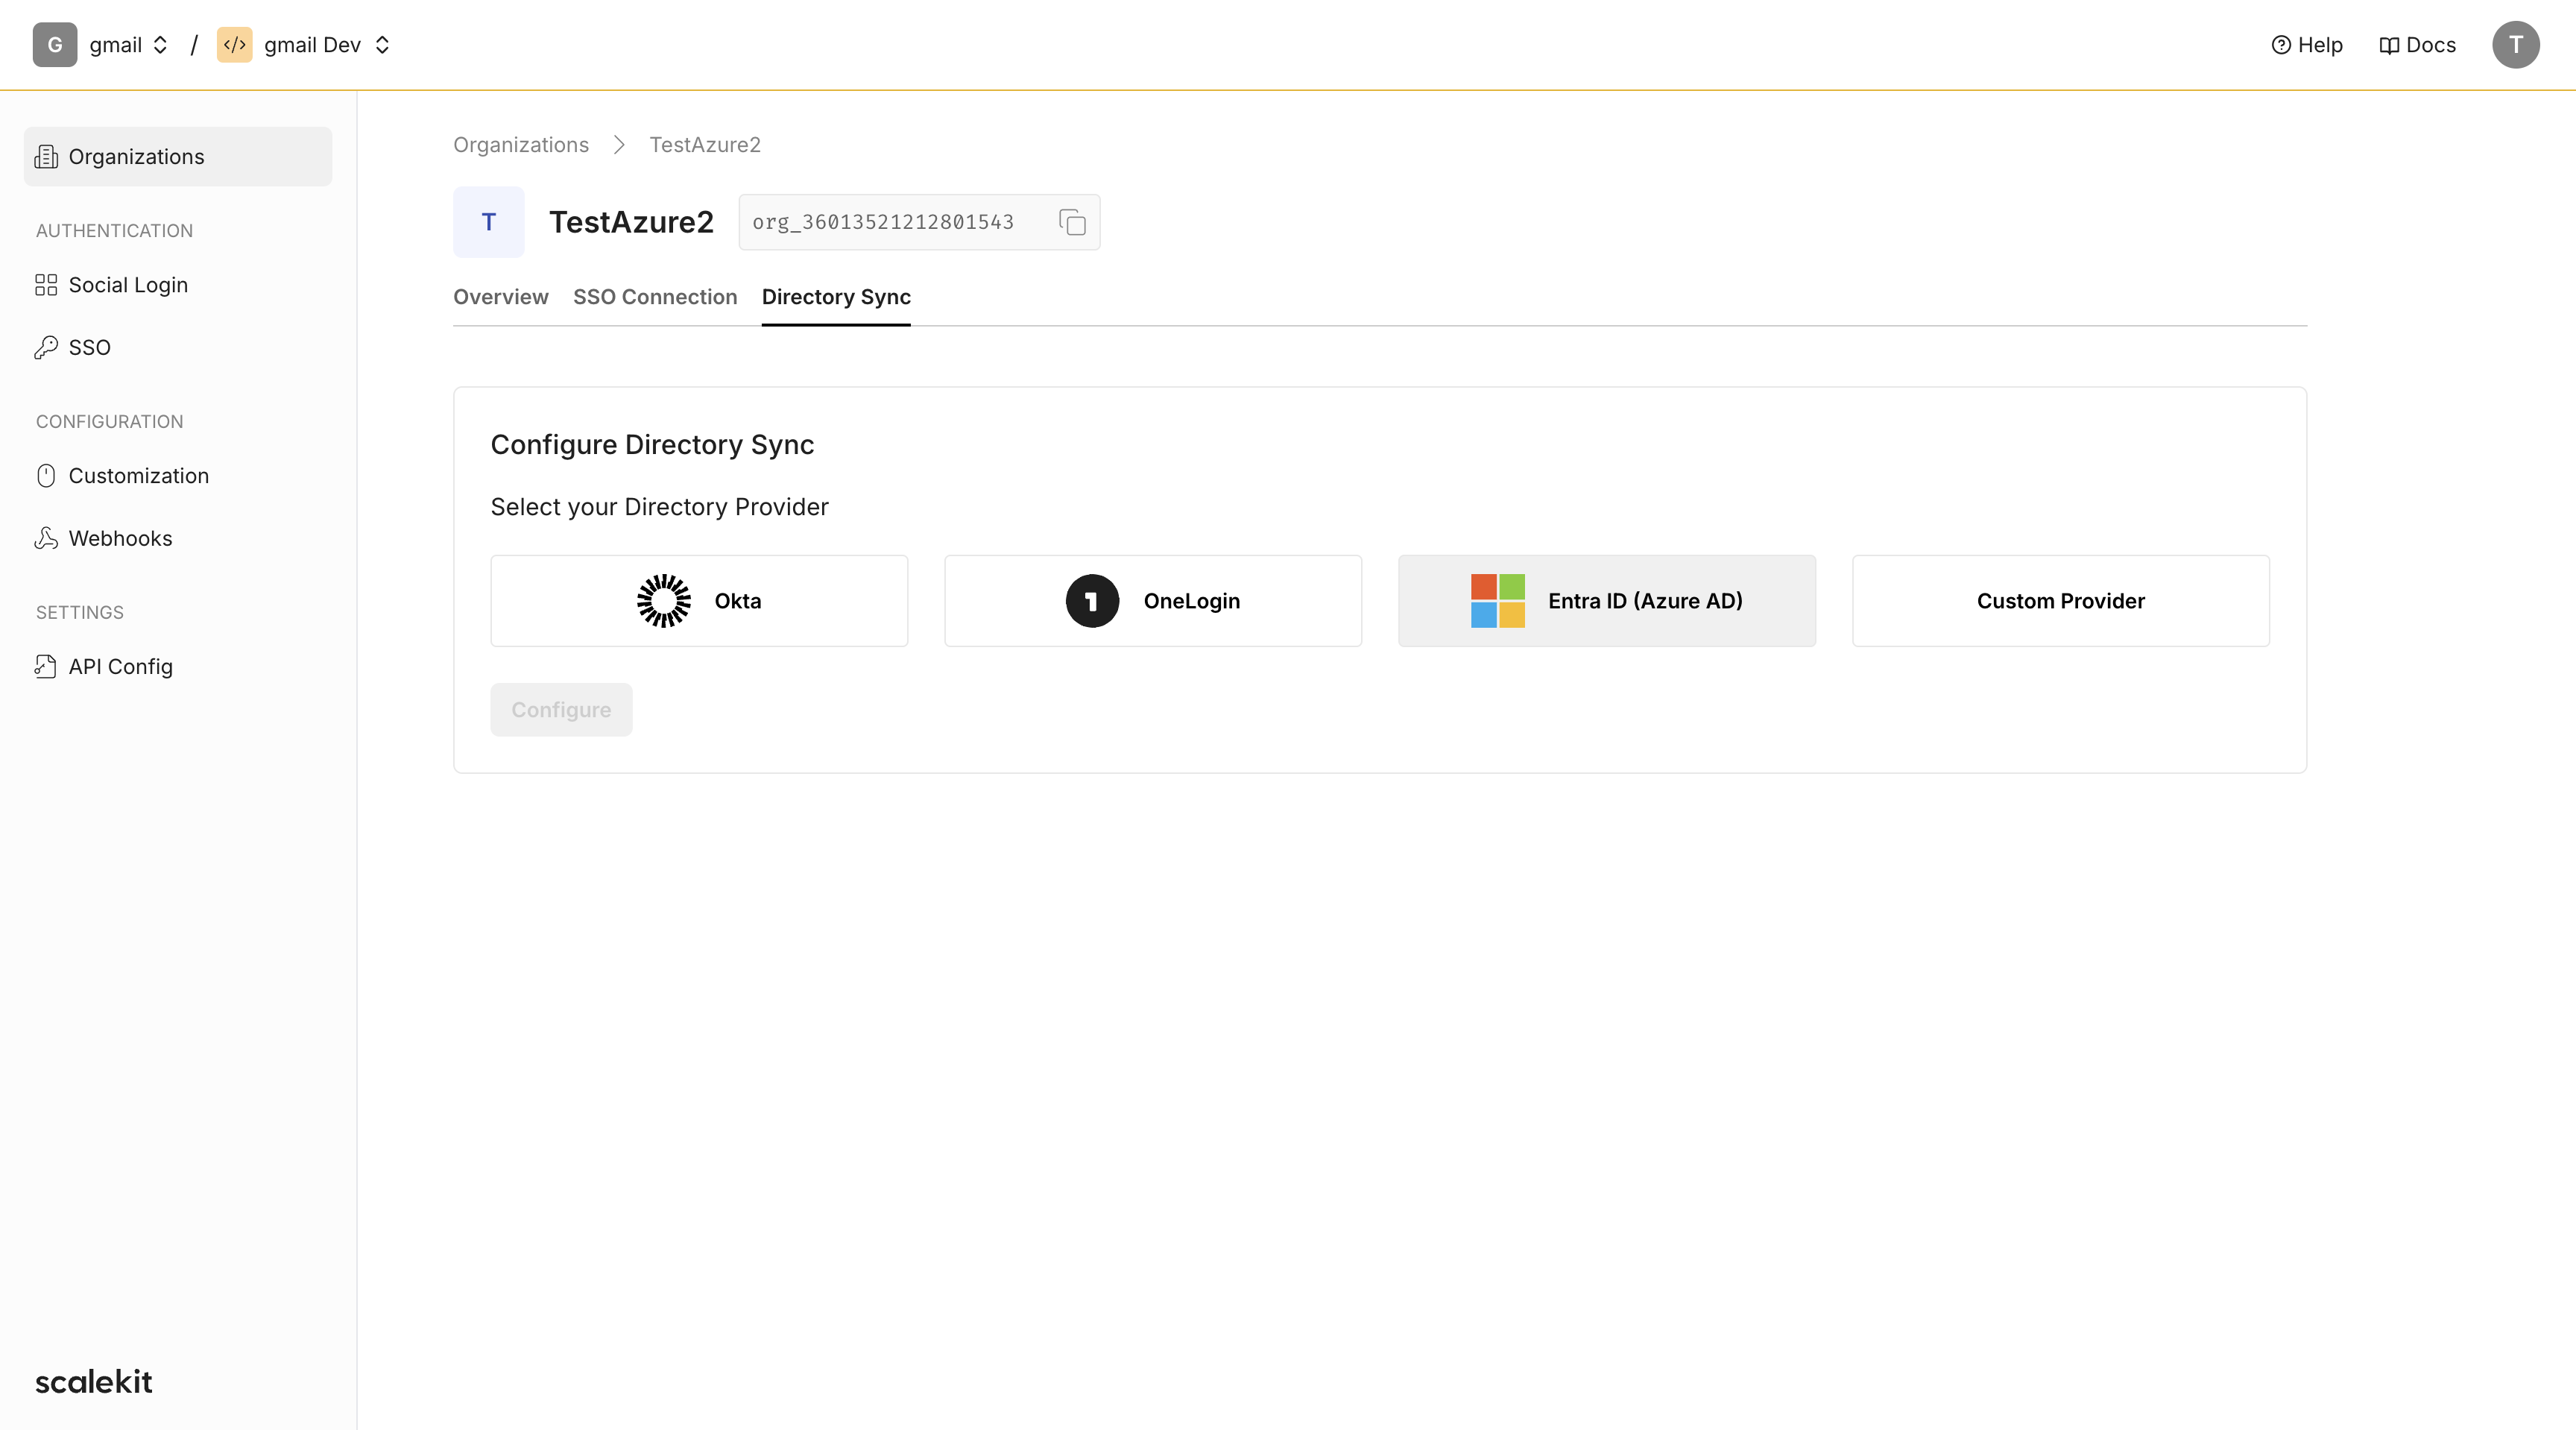Click the OneLogin circle logo
2576x1430 pixels.
pyautogui.click(x=1092, y=601)
